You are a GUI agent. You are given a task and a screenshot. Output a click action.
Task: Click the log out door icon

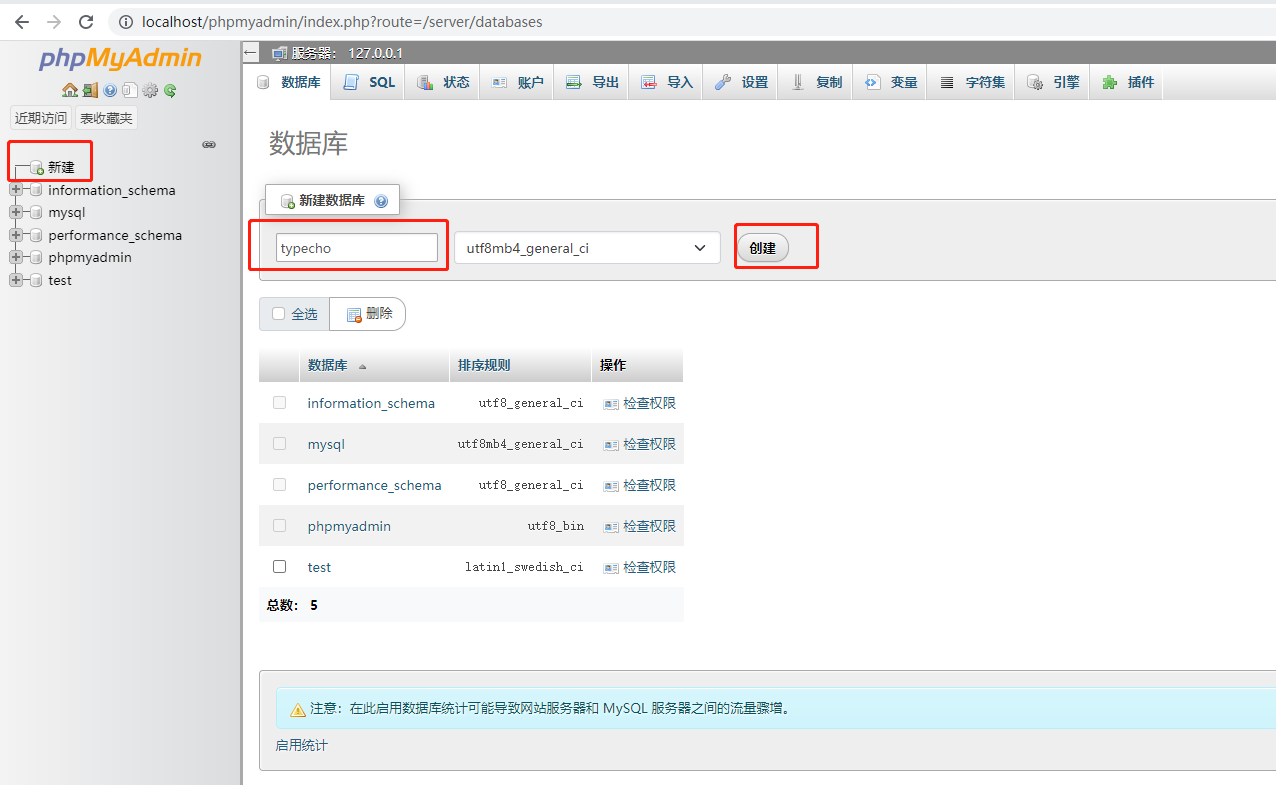pyautogui.click(x=90, y=90)
